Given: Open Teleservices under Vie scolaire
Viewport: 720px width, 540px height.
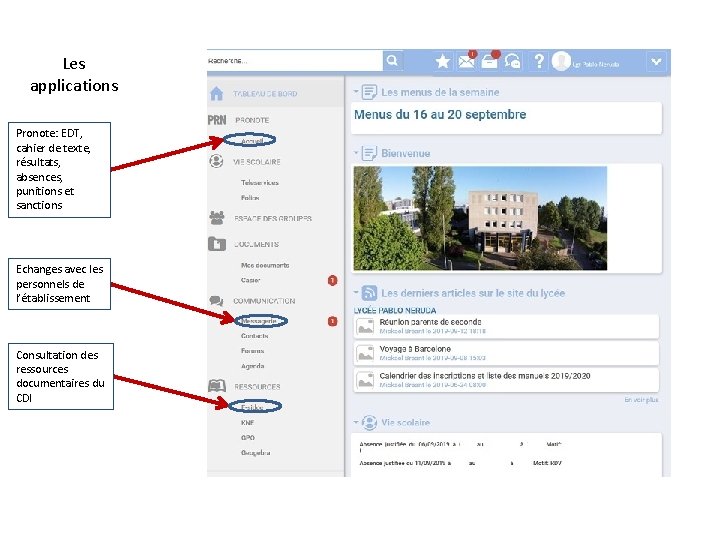Looking at the screenshot, I should click(x=259, y=182).
